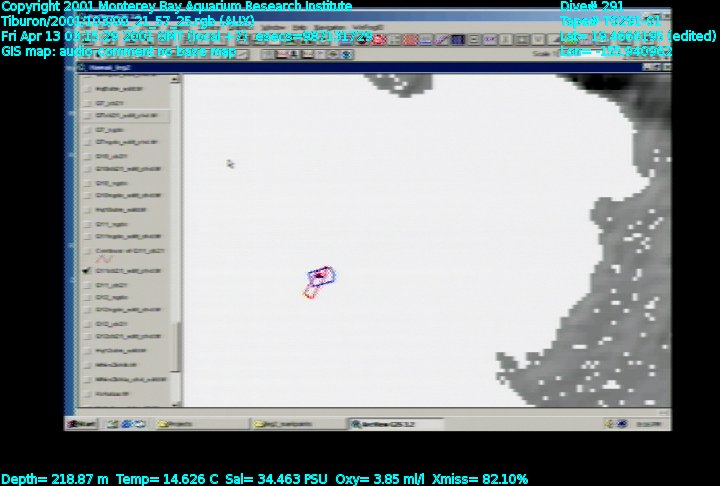Click the red contour line symbol in legend

(100, 258)
